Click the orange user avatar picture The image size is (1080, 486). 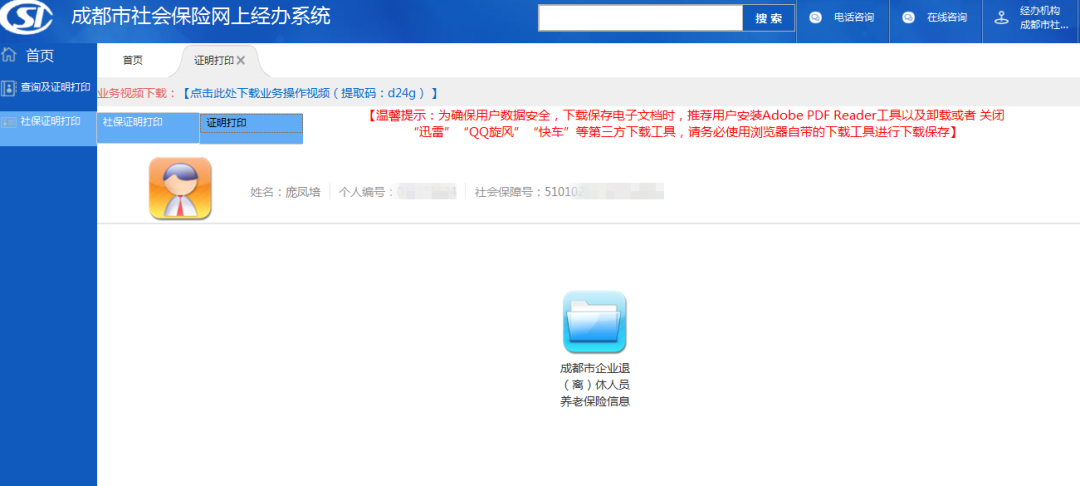coord(180,188)
